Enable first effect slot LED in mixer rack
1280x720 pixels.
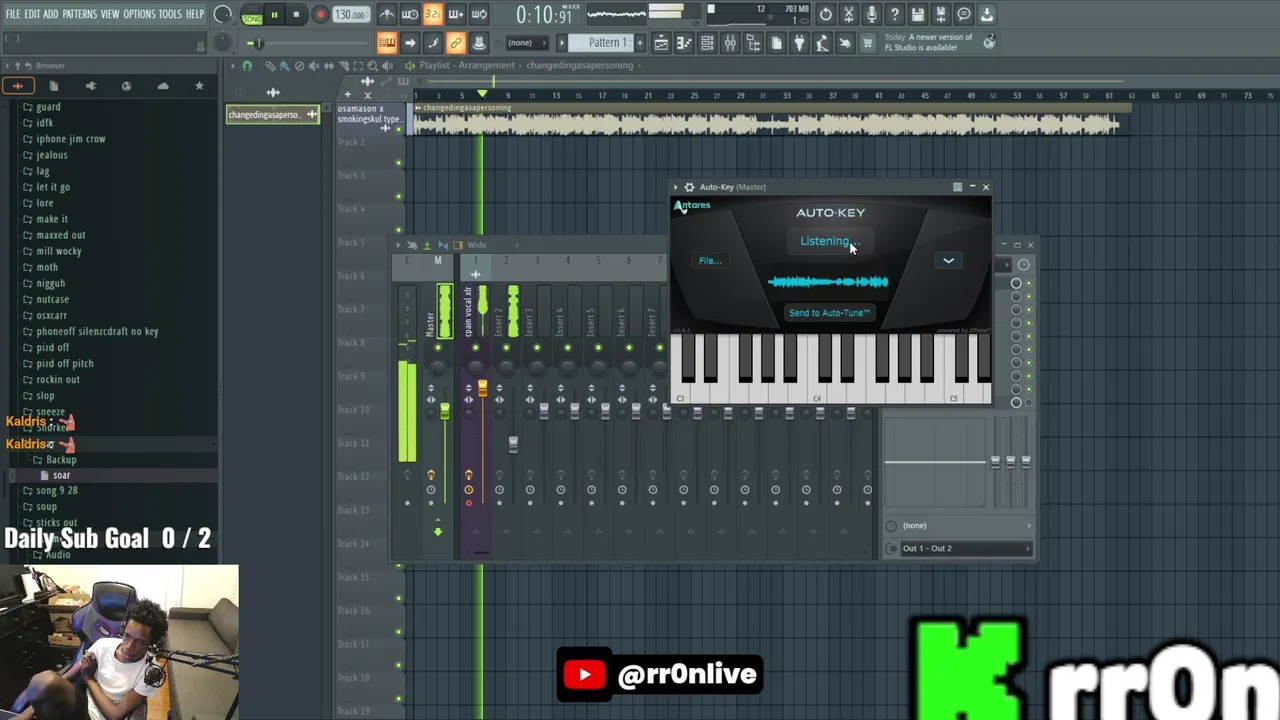coord(1029,284)
